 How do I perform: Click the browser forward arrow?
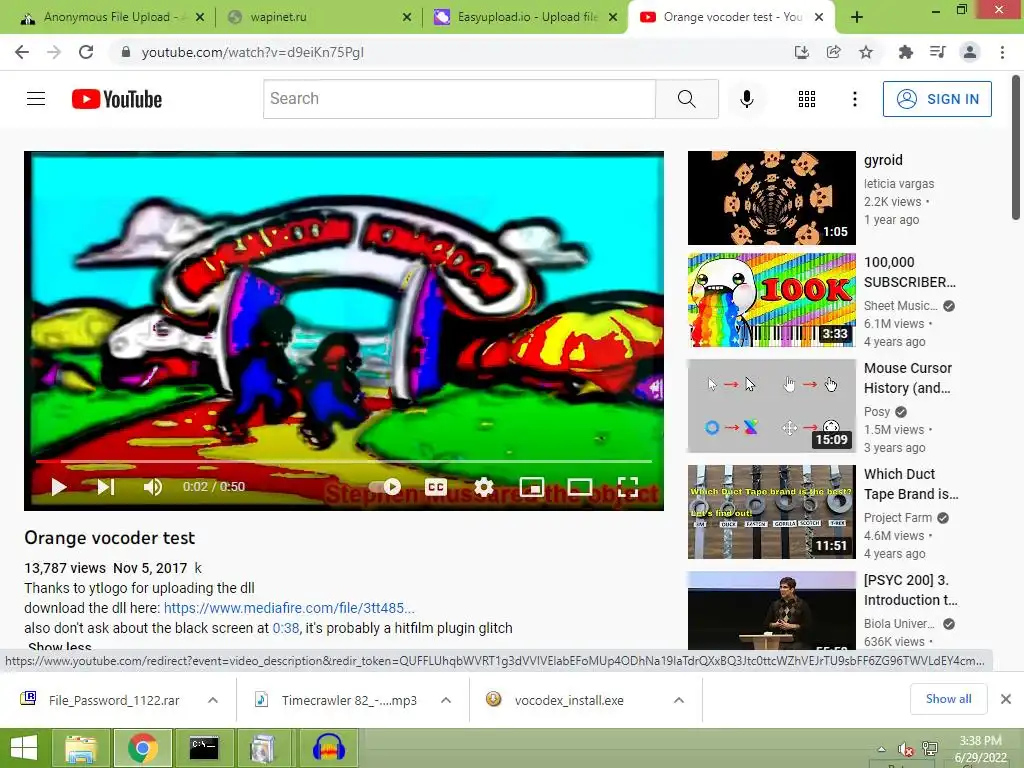coord(54,52)
